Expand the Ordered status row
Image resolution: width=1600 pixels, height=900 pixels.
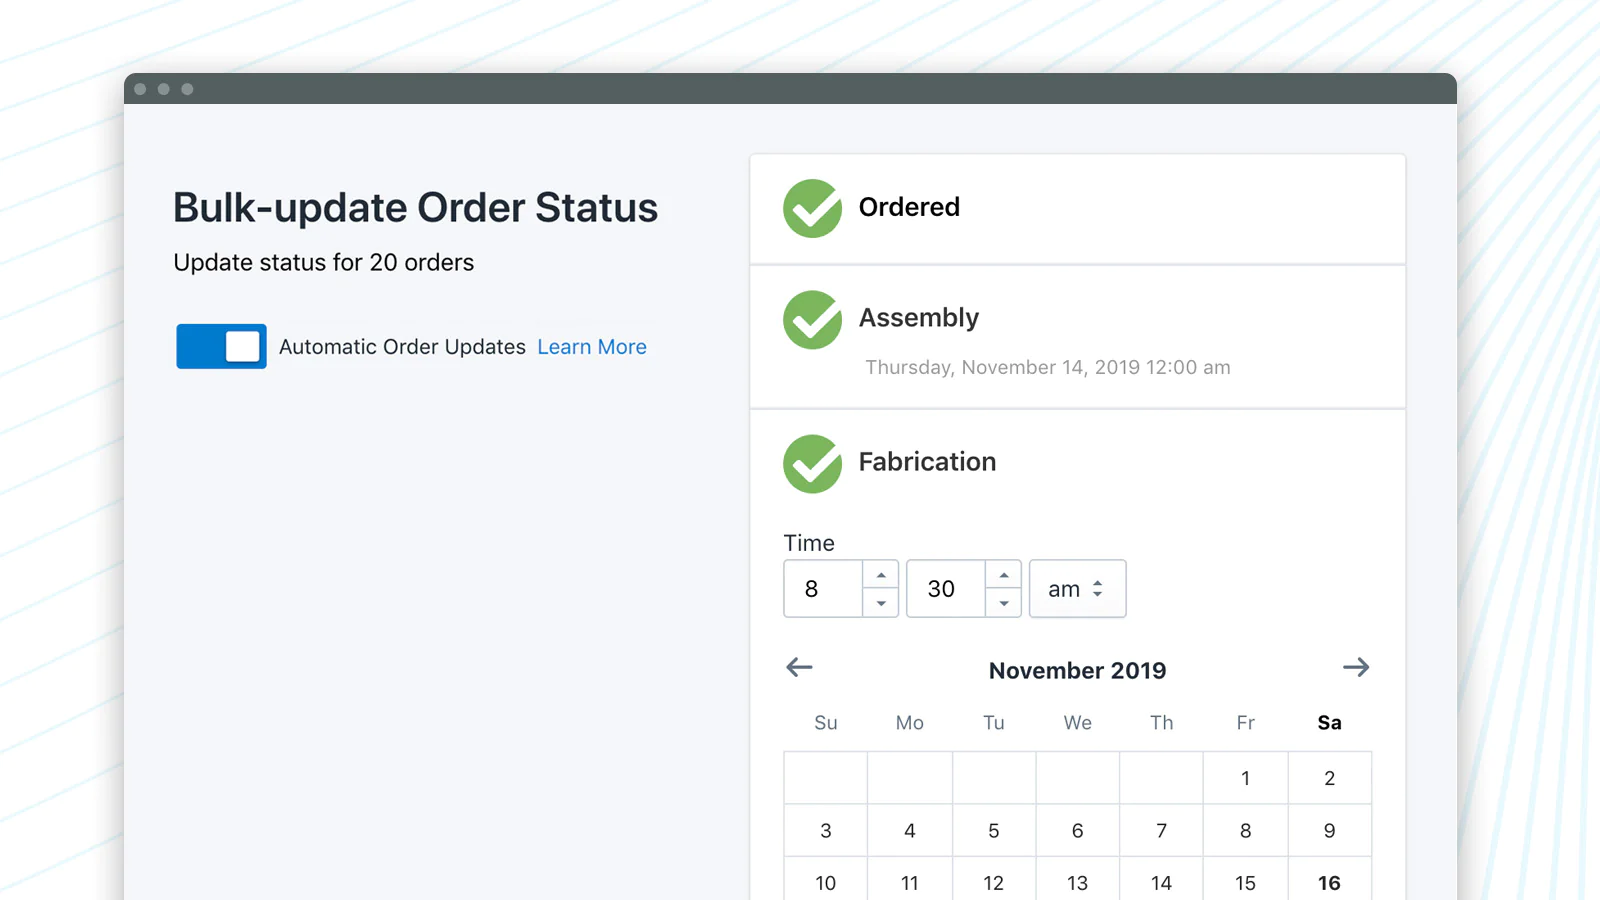click(1078, 208)
